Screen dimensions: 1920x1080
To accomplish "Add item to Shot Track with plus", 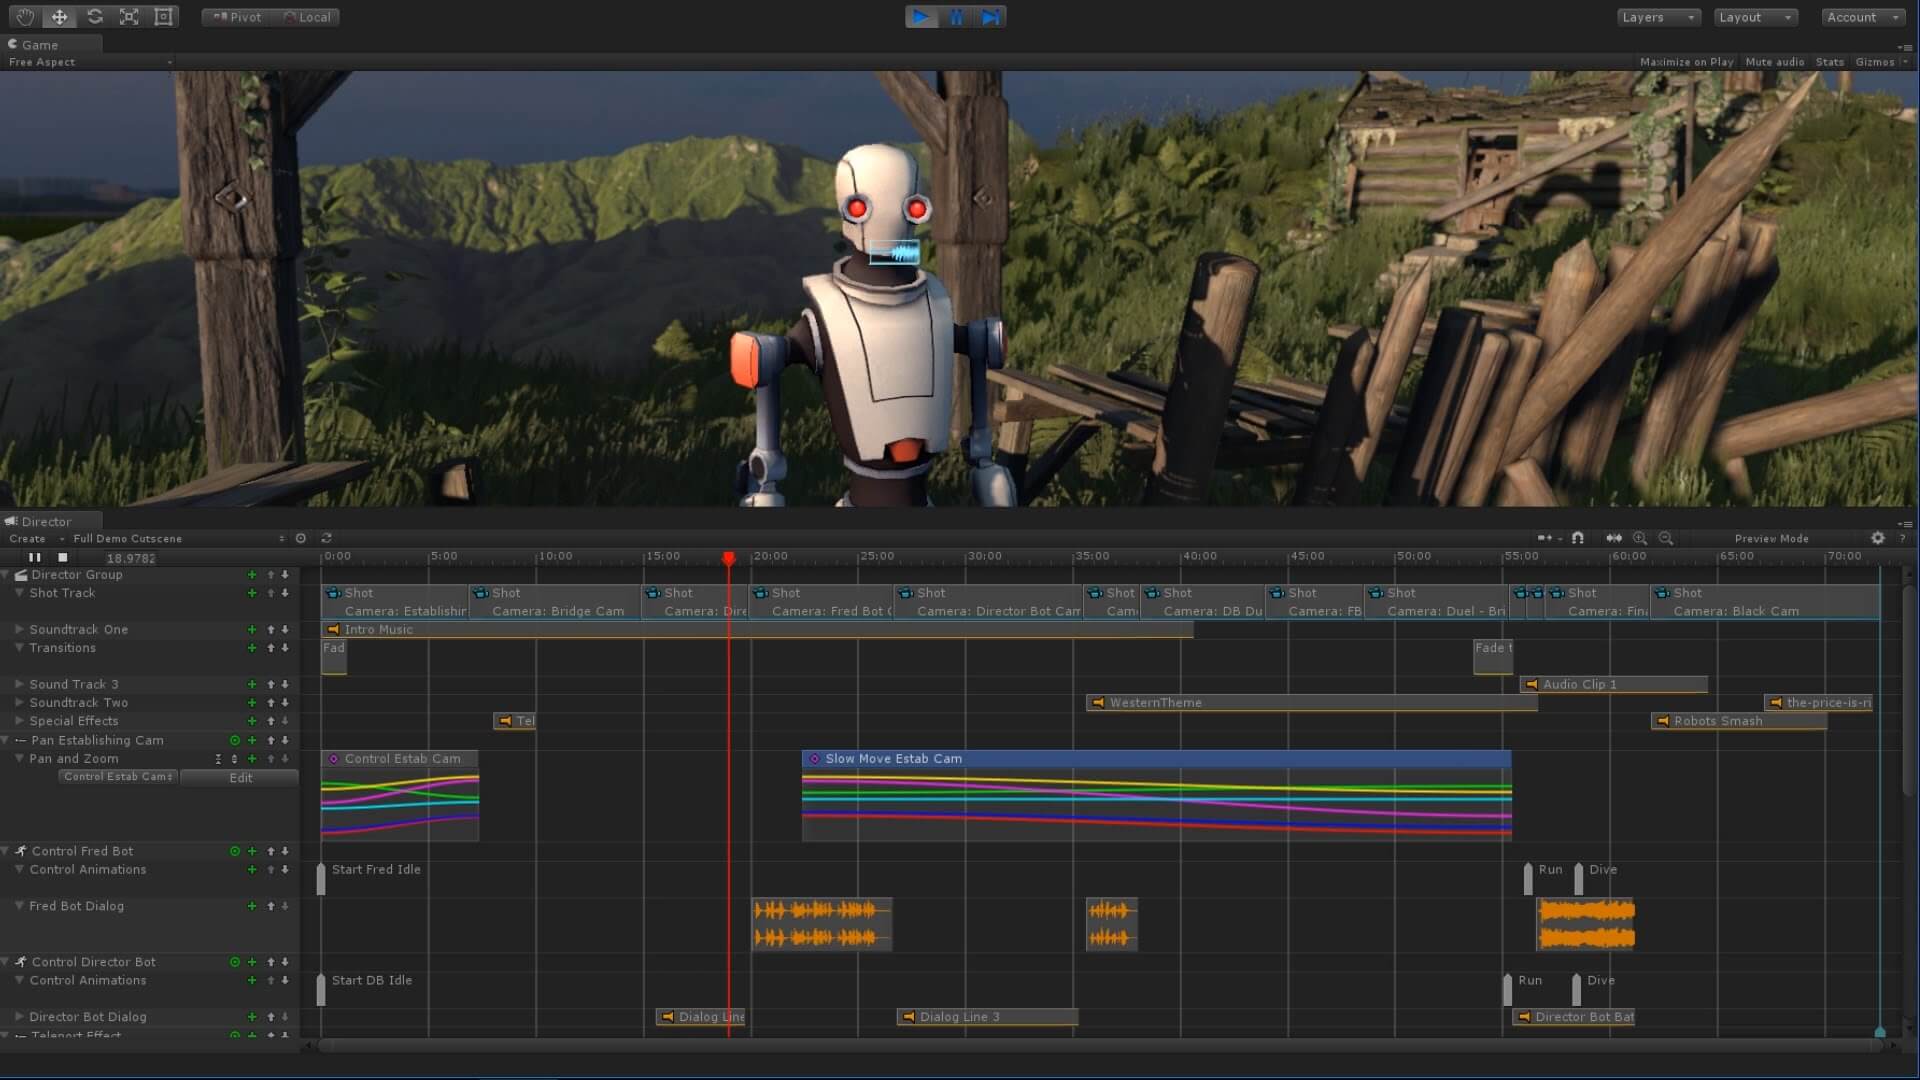I will pyautogui.click(x=252, y=593).
